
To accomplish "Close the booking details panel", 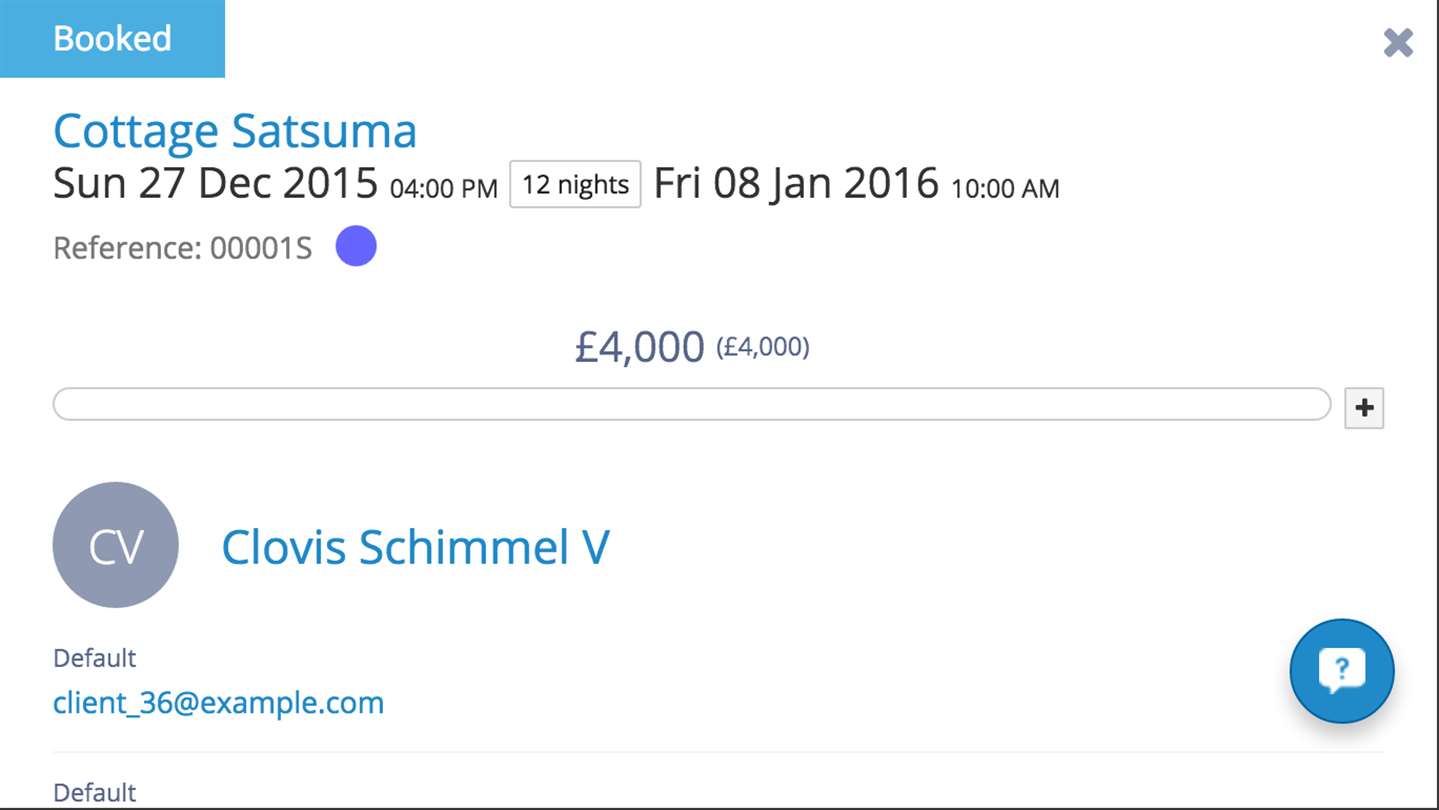I will (1397, 43).
